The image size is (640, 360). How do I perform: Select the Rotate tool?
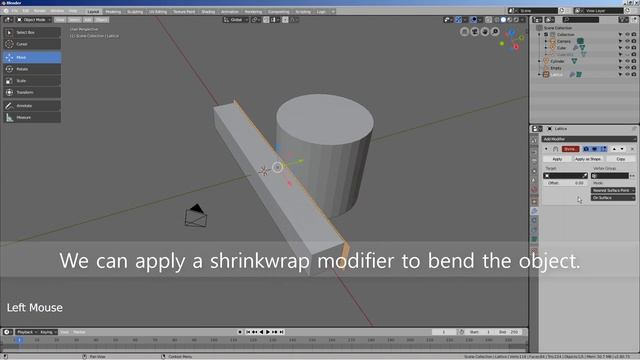pyautogui.click(x=32, y=69)
